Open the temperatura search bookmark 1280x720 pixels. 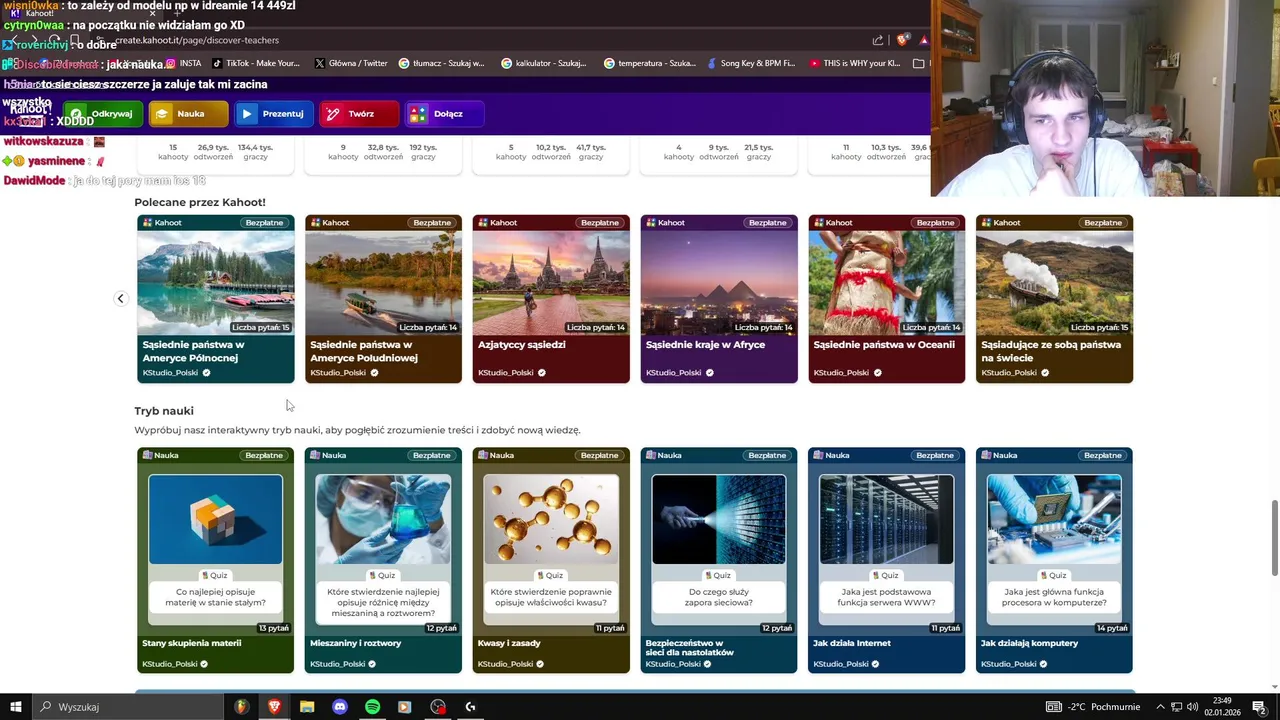tap(650, 63)
